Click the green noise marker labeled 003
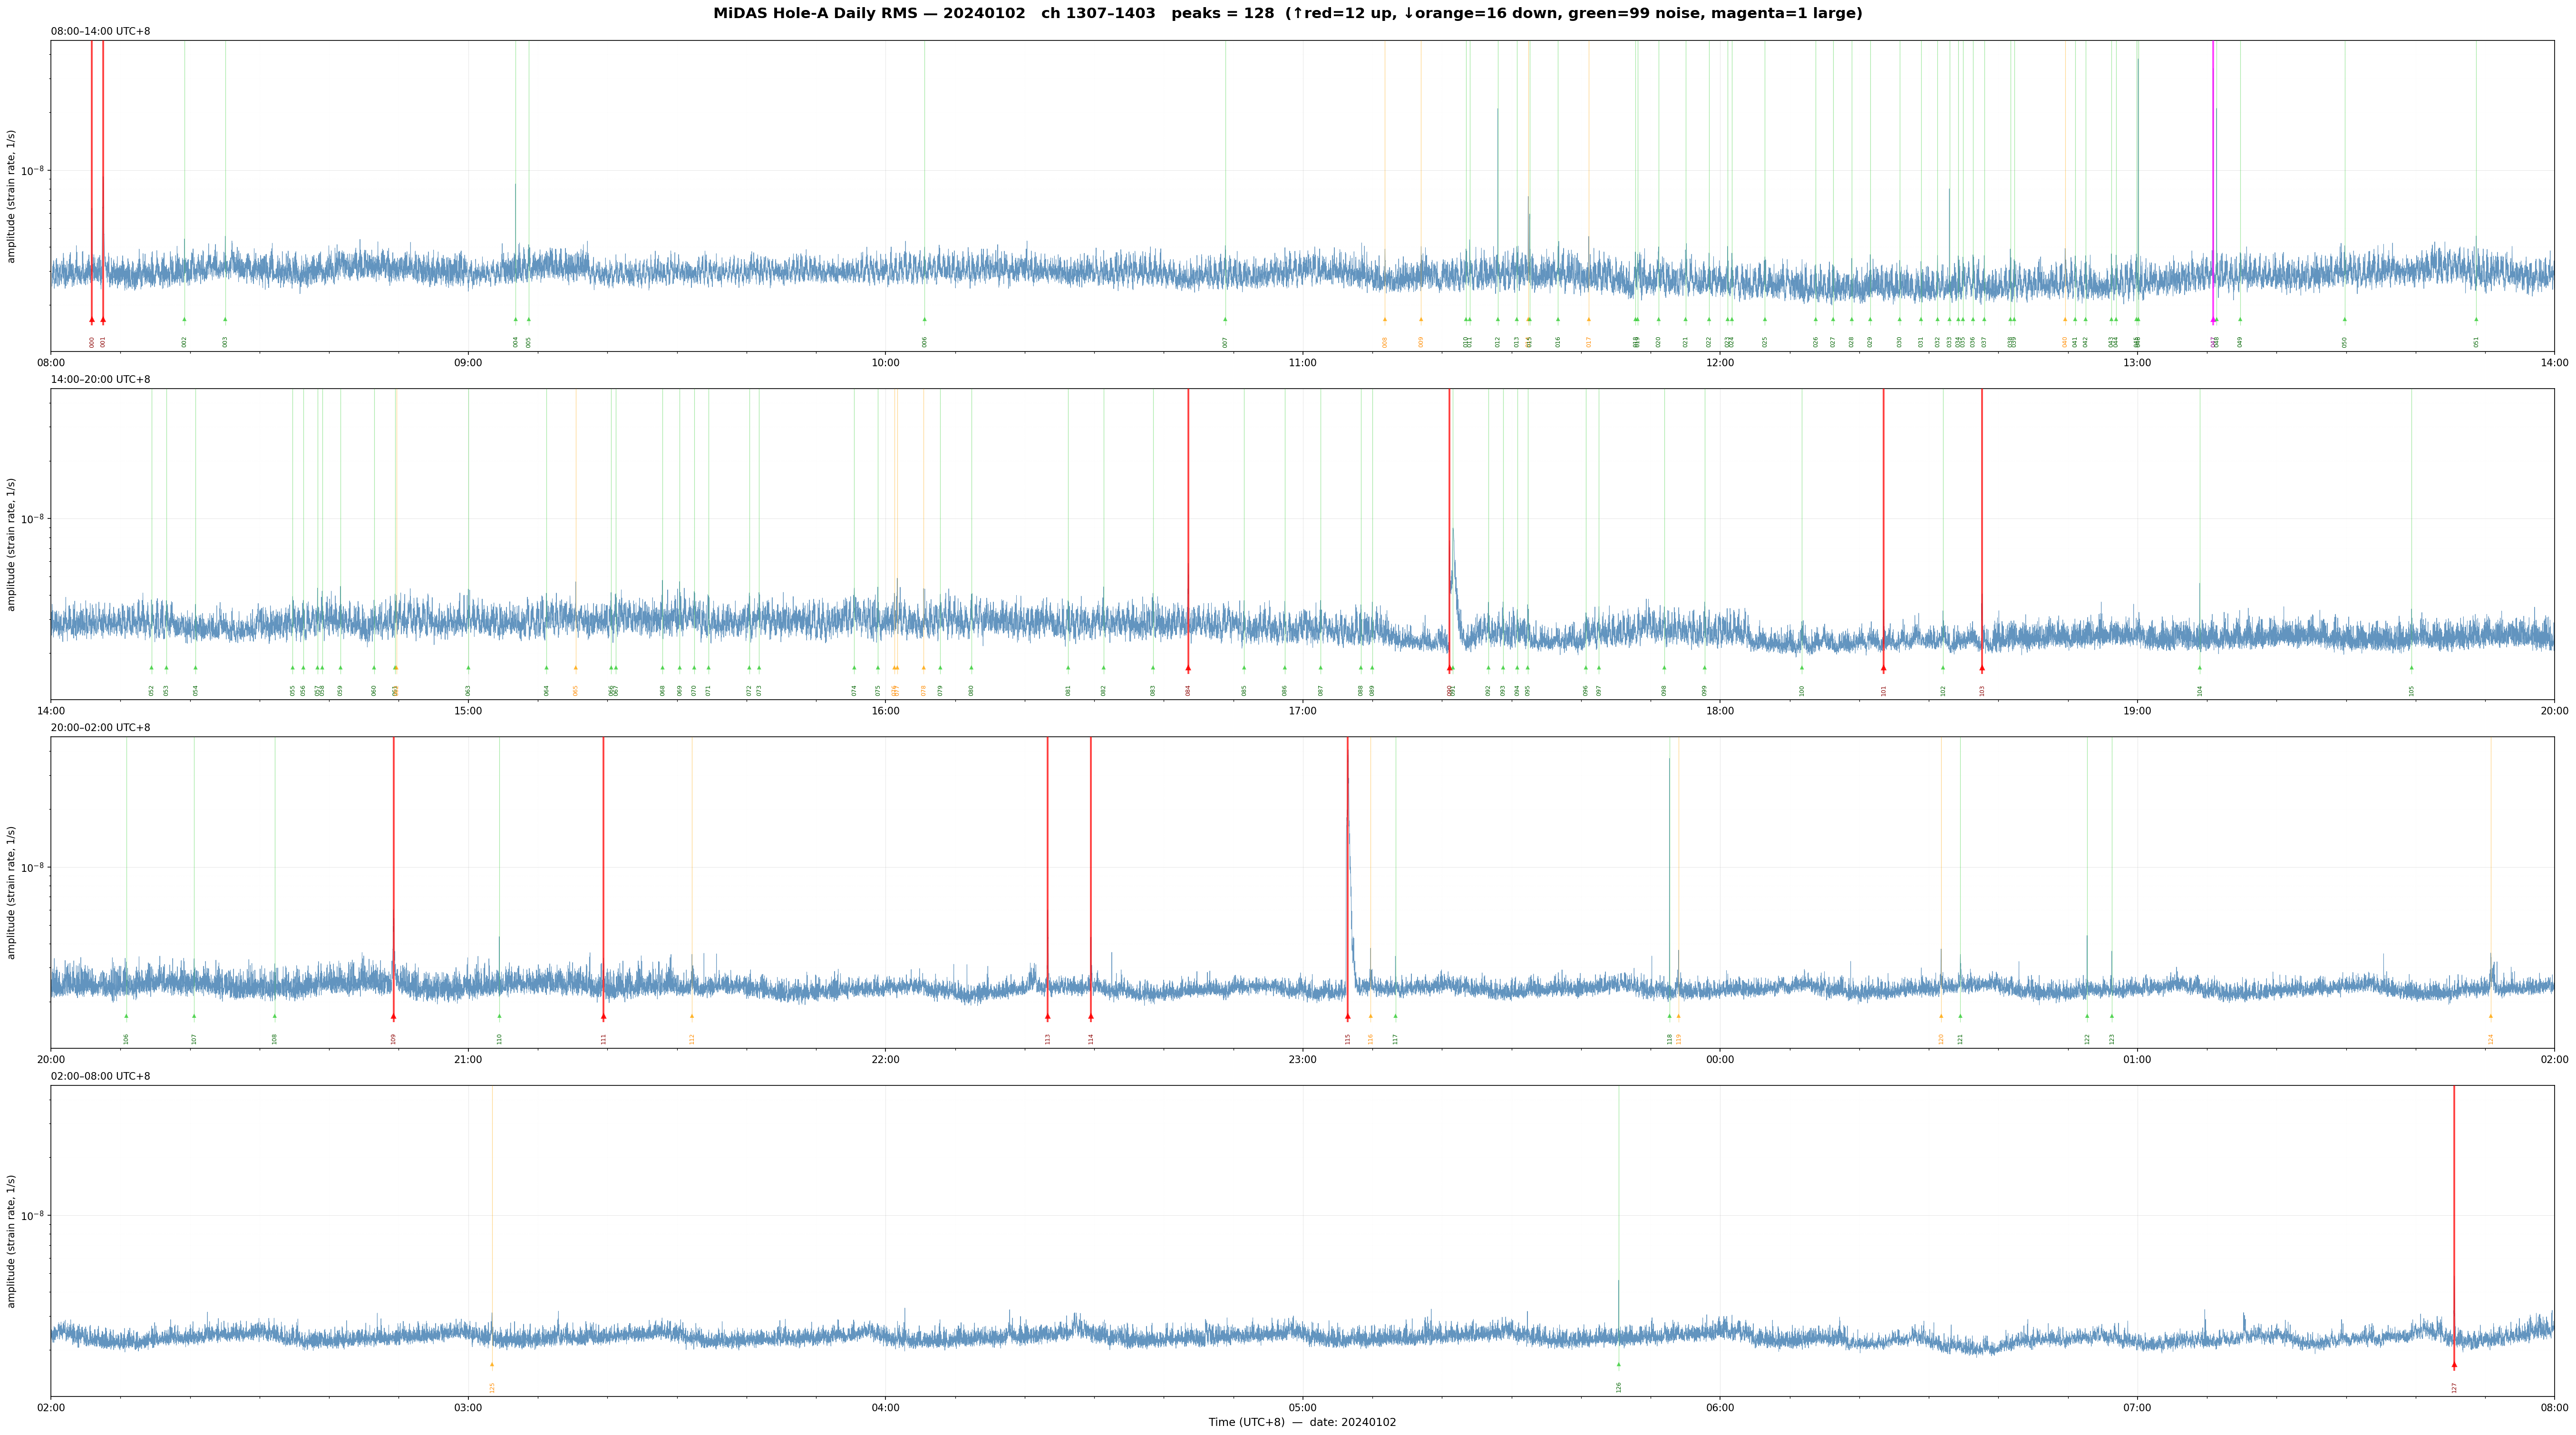This screenshot has width=2576, height=1435. click(x=225, y=320)
